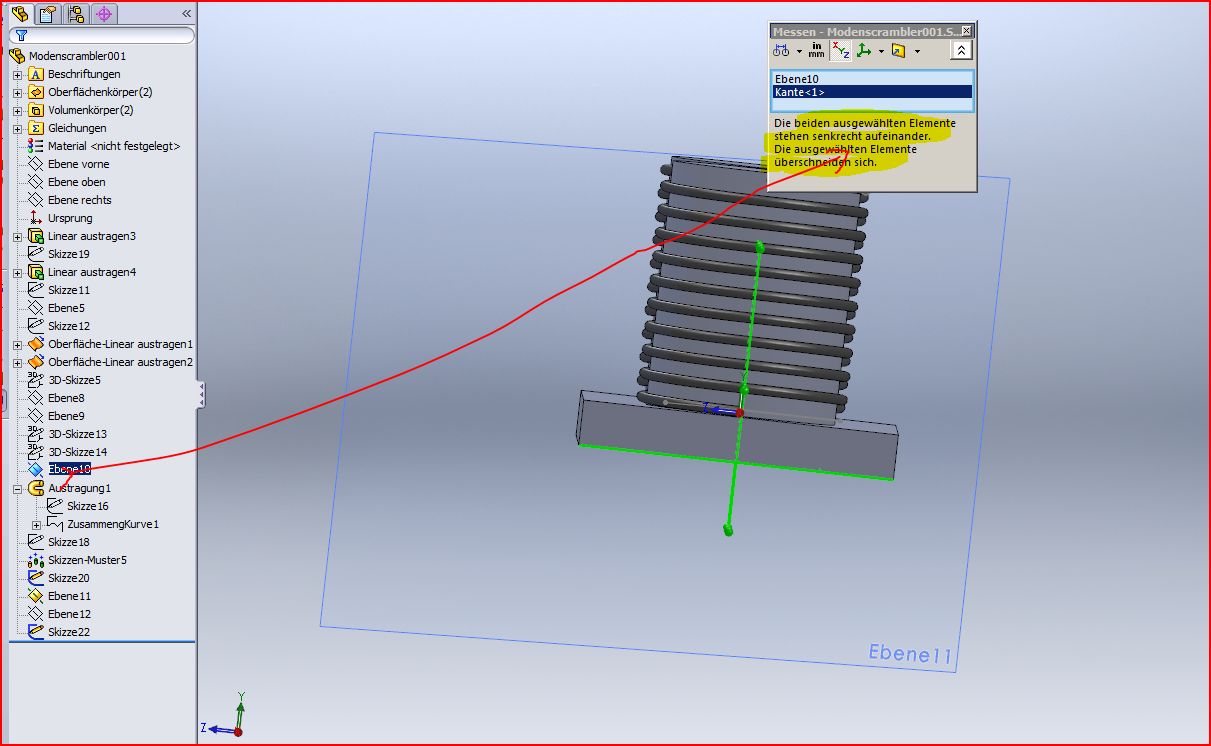Toggle XYZ measurements display in Messen
This screenshot has height=746, width=1211.
841,51
